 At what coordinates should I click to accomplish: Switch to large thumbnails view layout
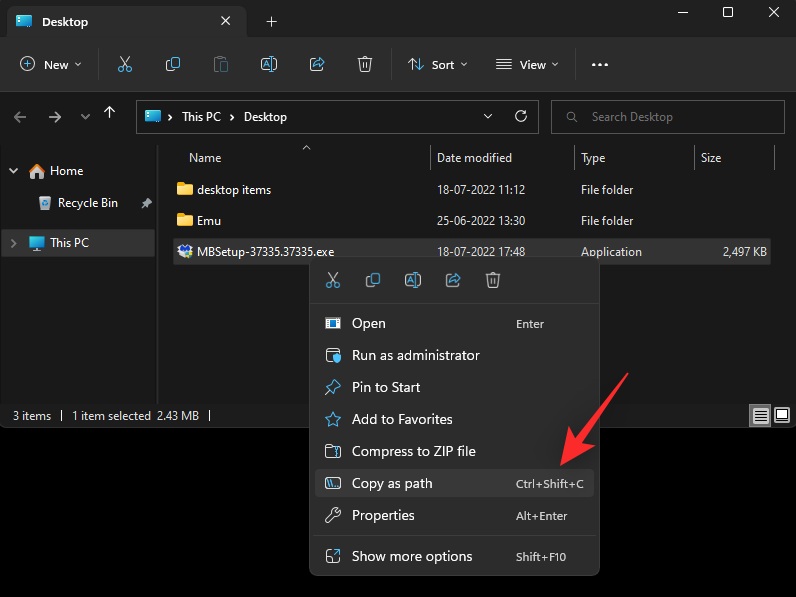782,415
